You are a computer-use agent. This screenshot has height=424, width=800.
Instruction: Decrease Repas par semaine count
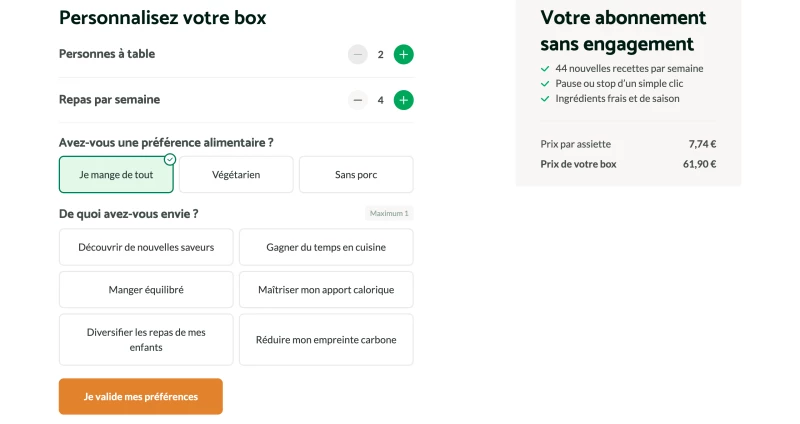click(x=358, y=100)
